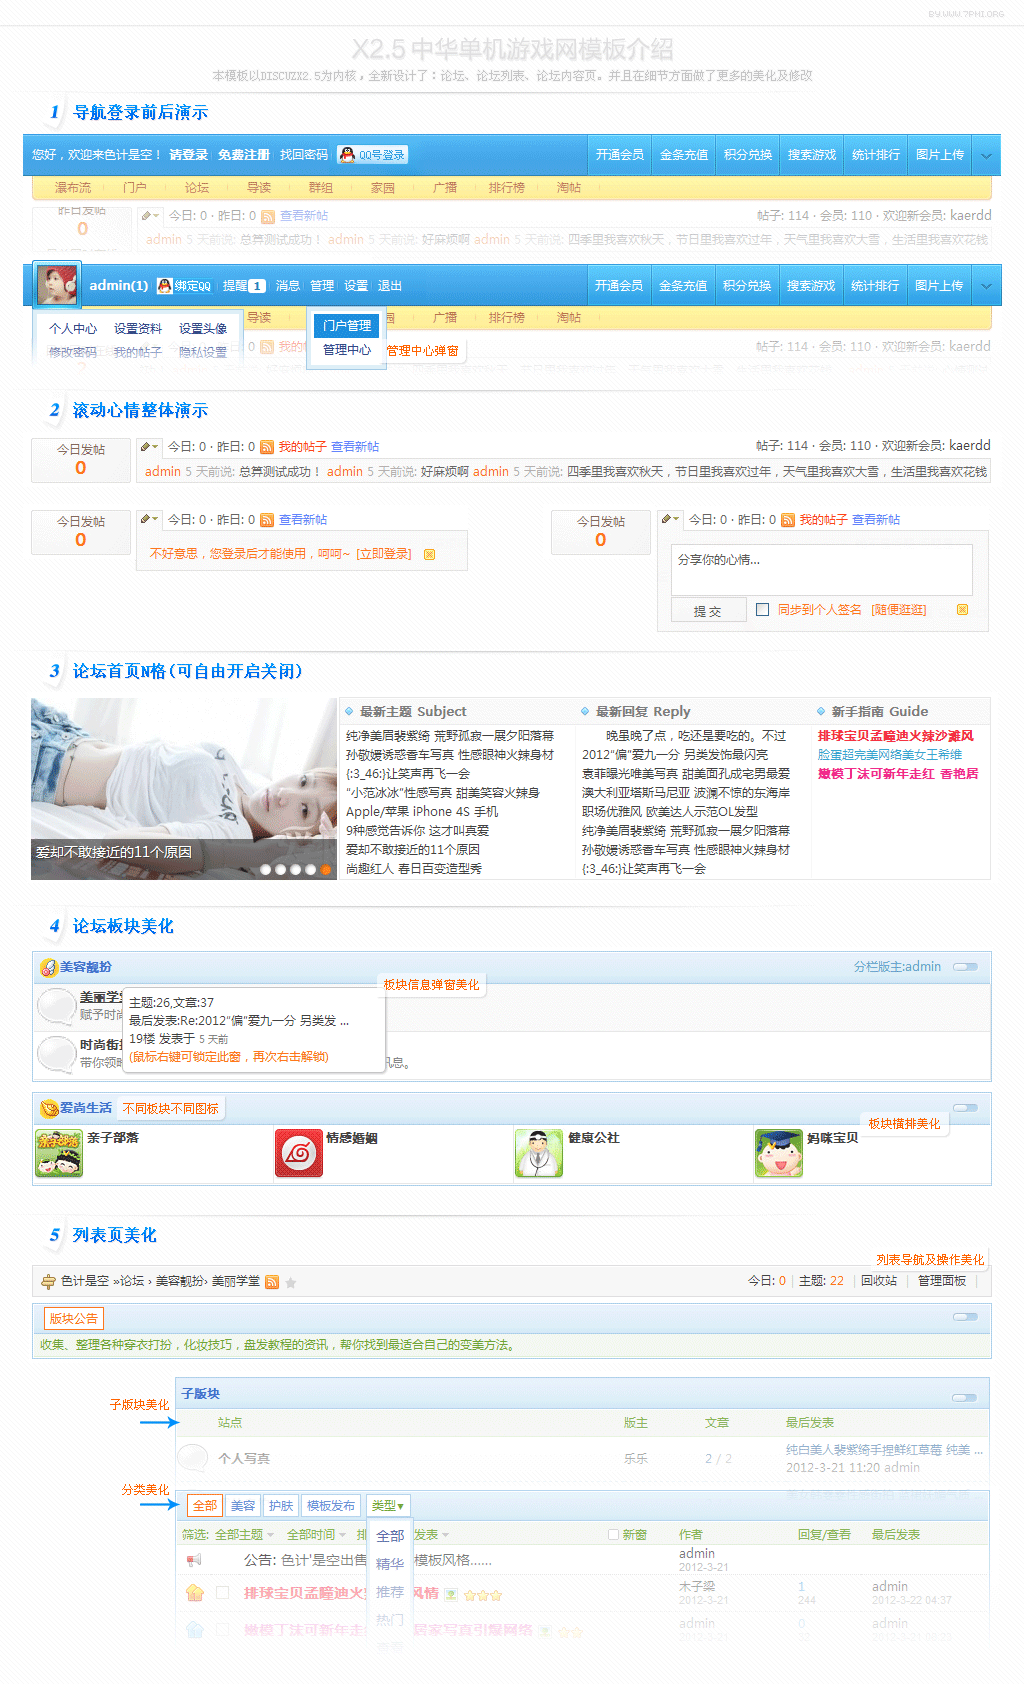
Task: Collapse the 美容靓扮 category with its header toggle
Action: point(965,967)
